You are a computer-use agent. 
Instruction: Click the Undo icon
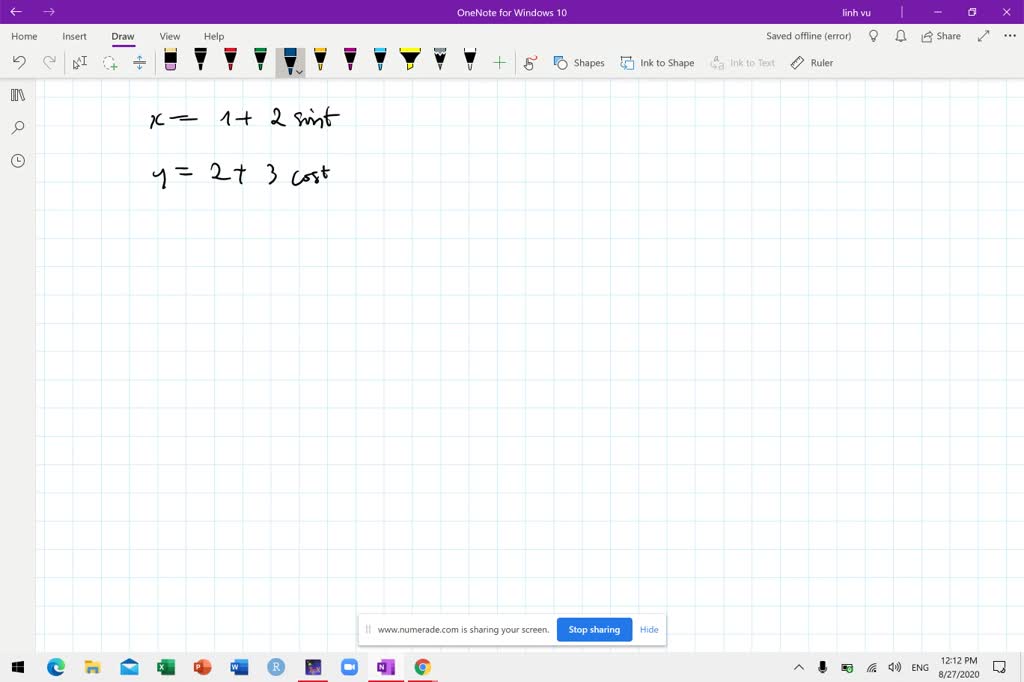[18, 62]
